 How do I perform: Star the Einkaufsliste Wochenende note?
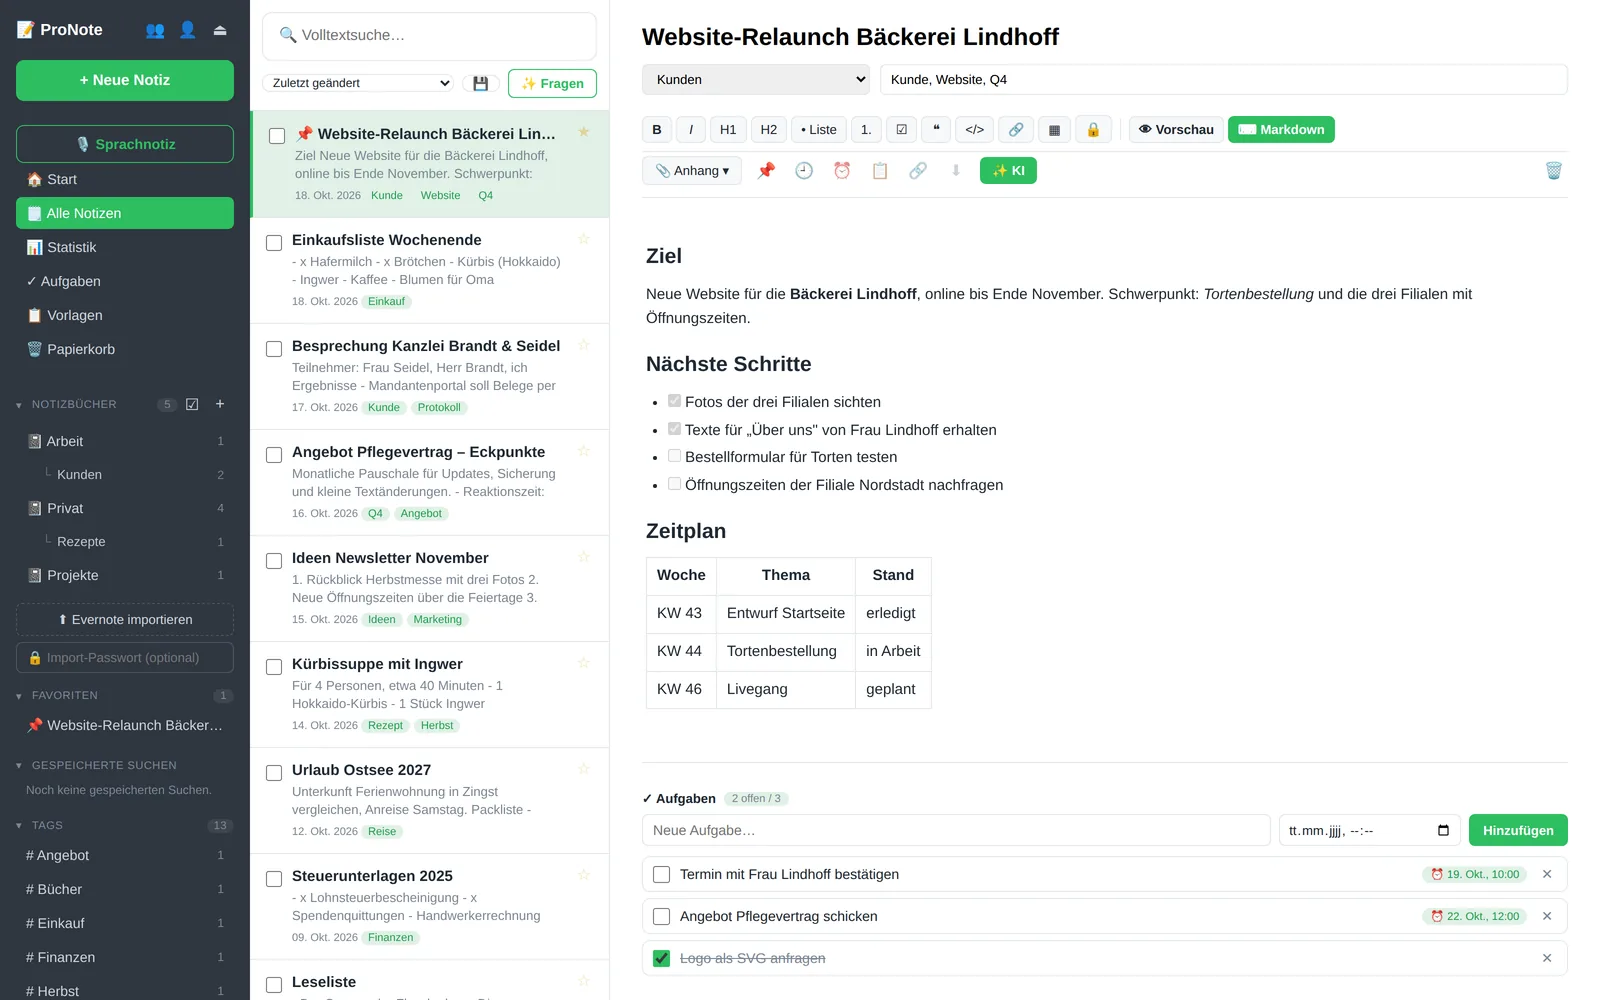click(584, 239)
